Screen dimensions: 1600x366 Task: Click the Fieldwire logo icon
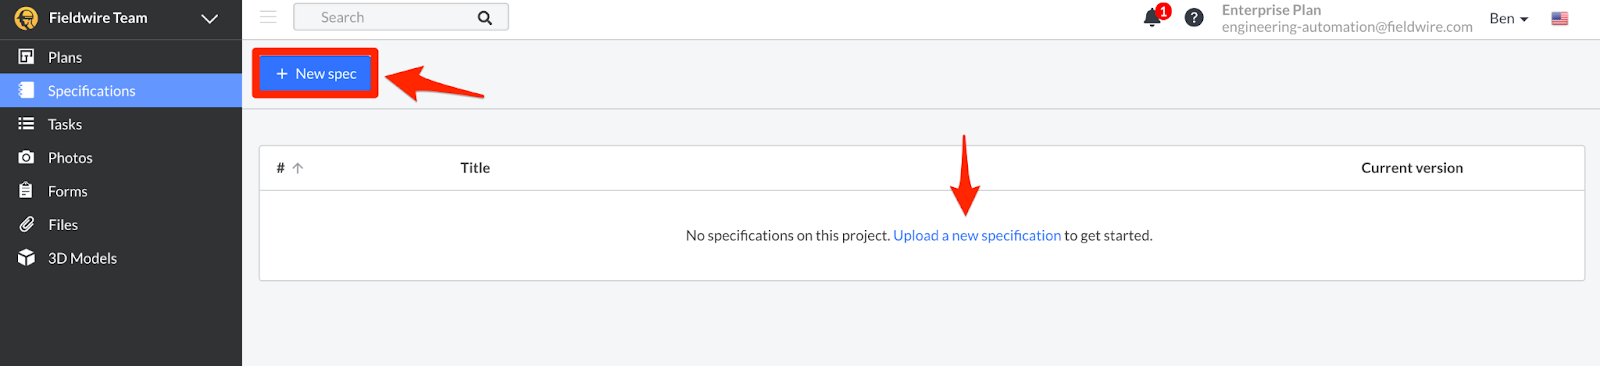coord(26,18)
